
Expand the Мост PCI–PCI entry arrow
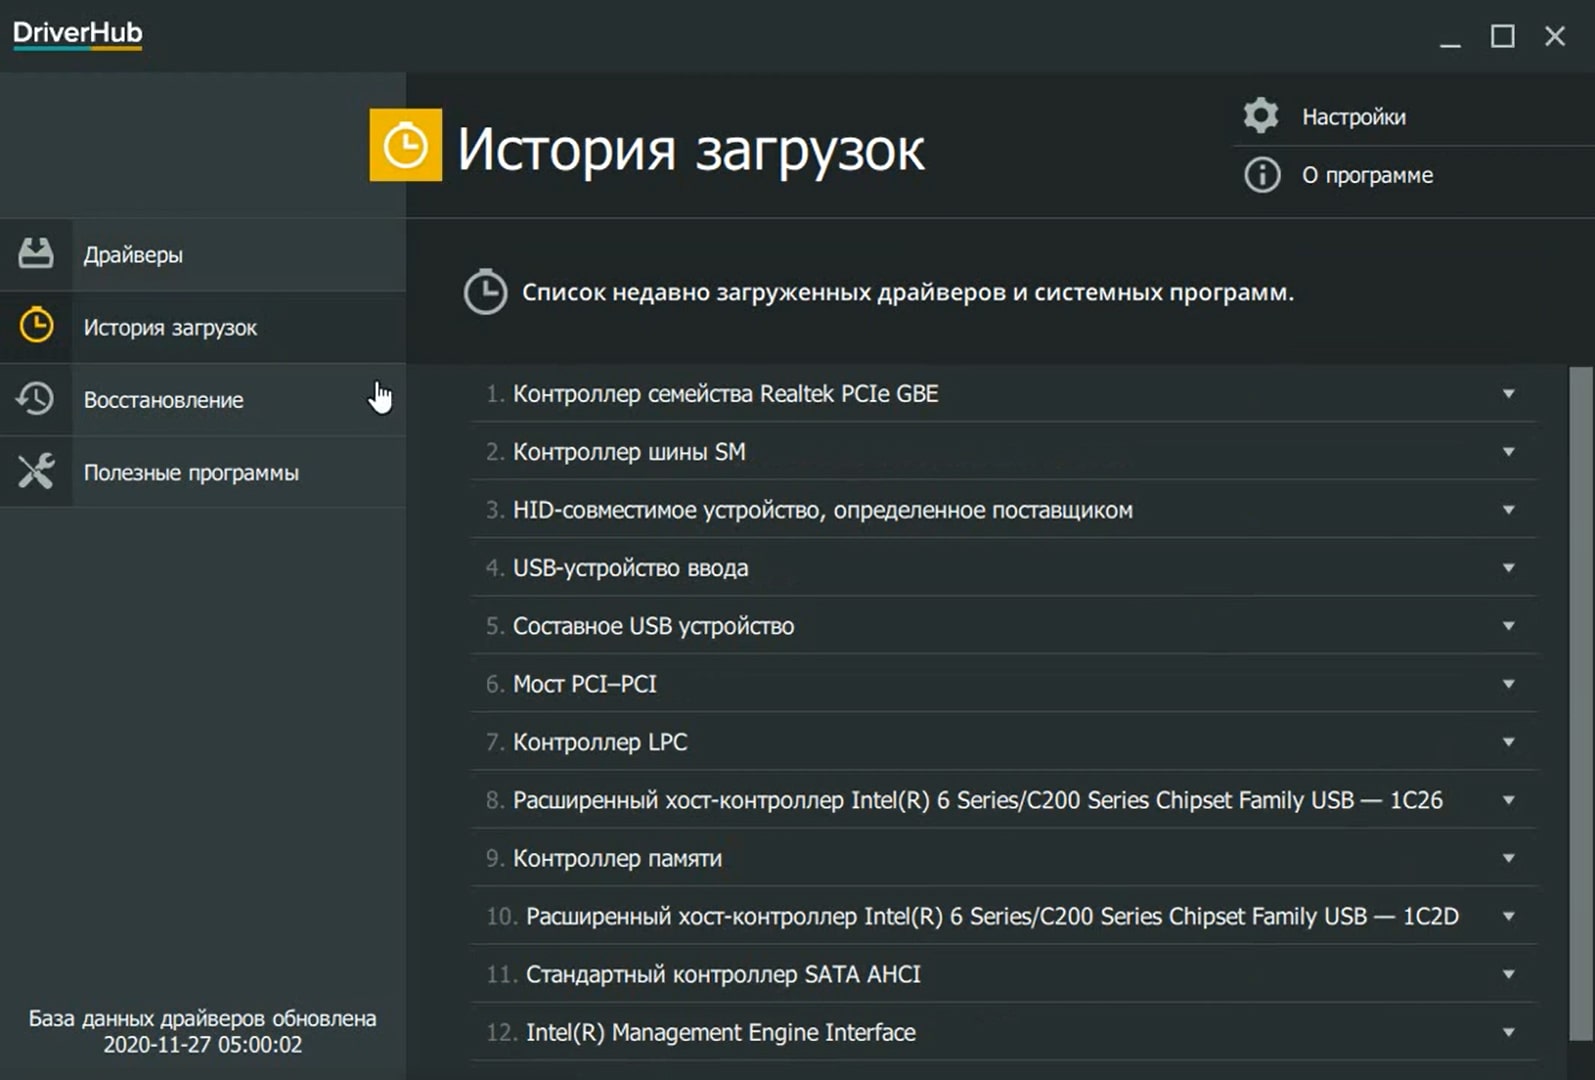click(x=1508, y=684)
